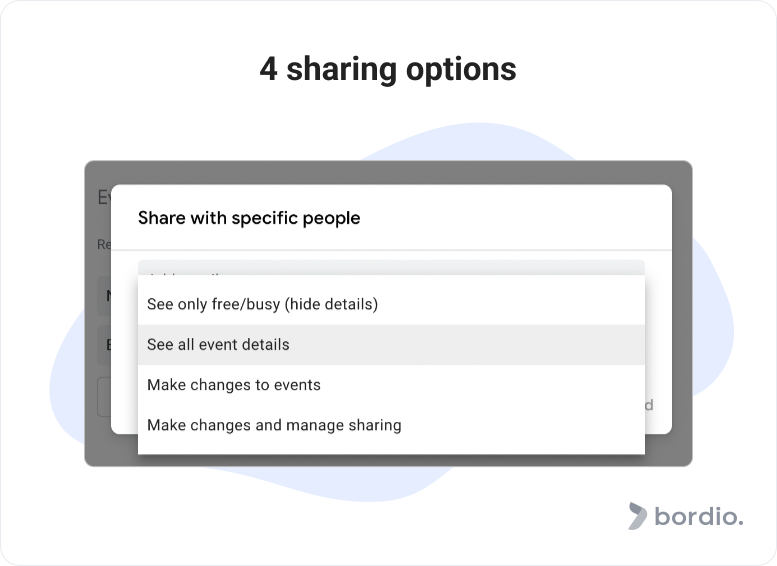Choose the highlighted 'See all event details' option
Viewport: 777px width, 566px height.
391,345
